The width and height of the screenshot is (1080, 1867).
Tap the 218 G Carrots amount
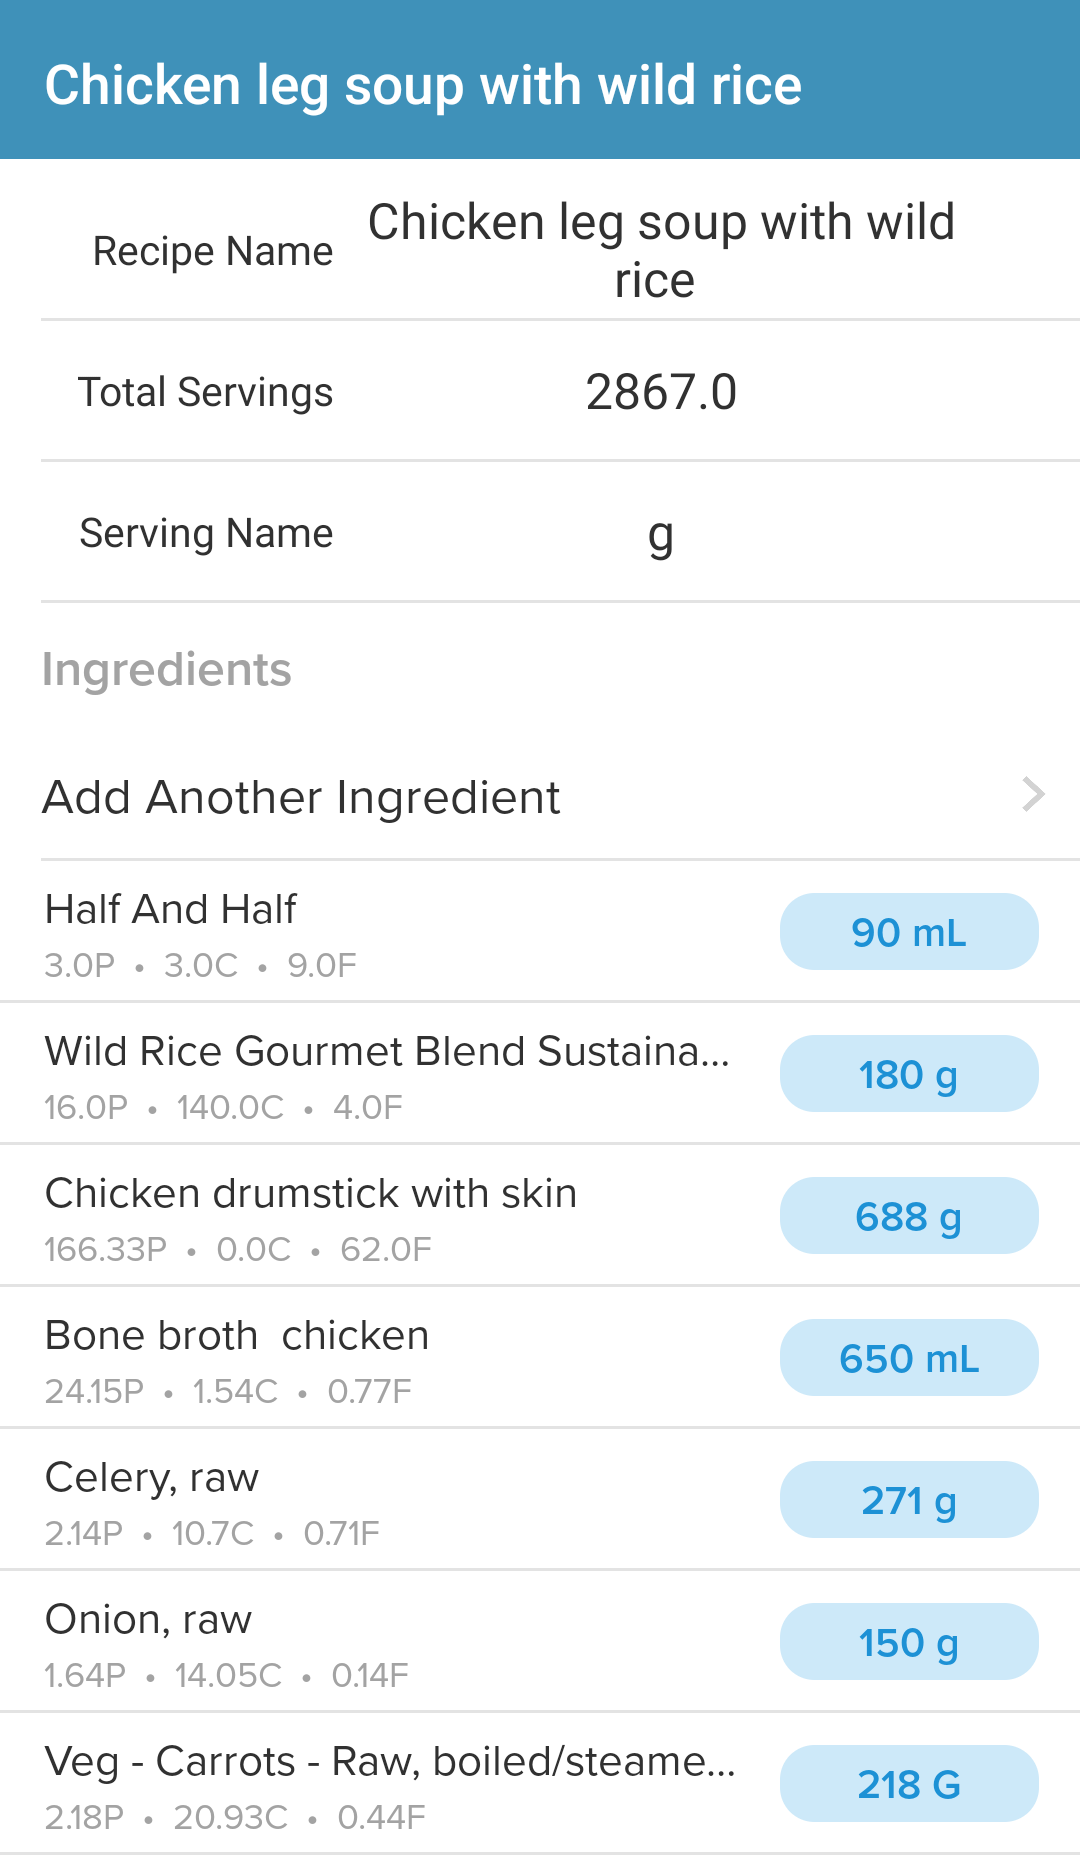(x=908, y=1784)
